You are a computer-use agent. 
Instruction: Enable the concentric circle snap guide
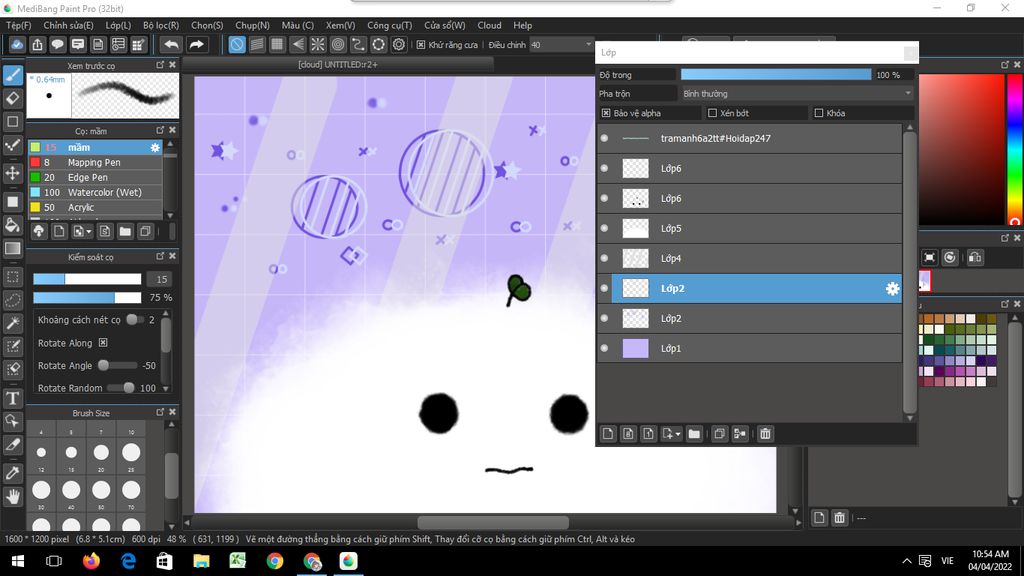pyautogui.click(x=338, y=44)
